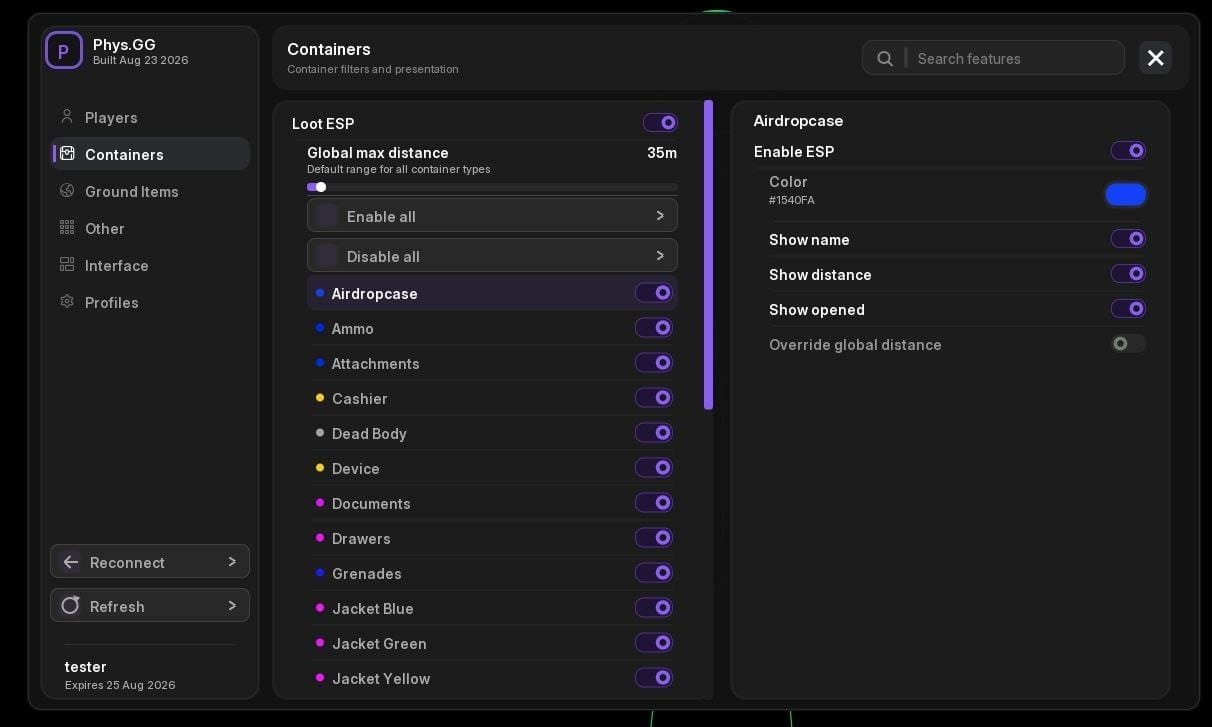
Task: Expand the Enable all chevron
Action: coord(660,216)
